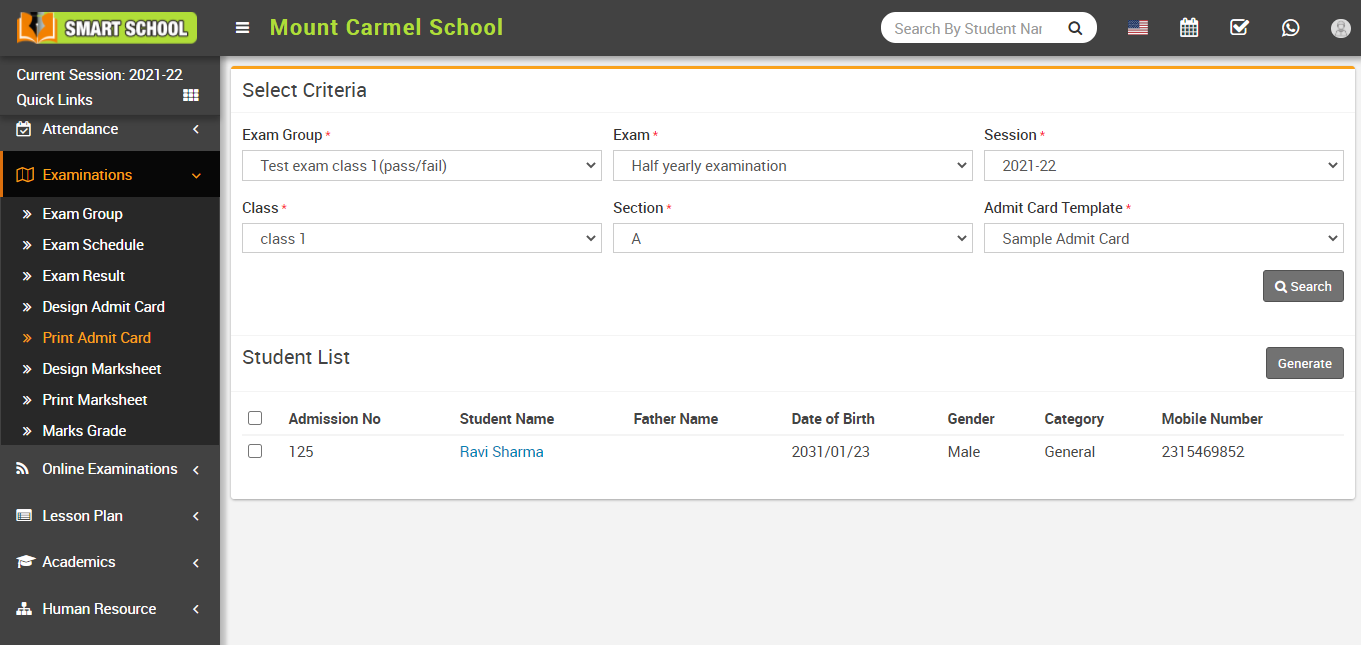Click the Smart School logo

[103, 27]
